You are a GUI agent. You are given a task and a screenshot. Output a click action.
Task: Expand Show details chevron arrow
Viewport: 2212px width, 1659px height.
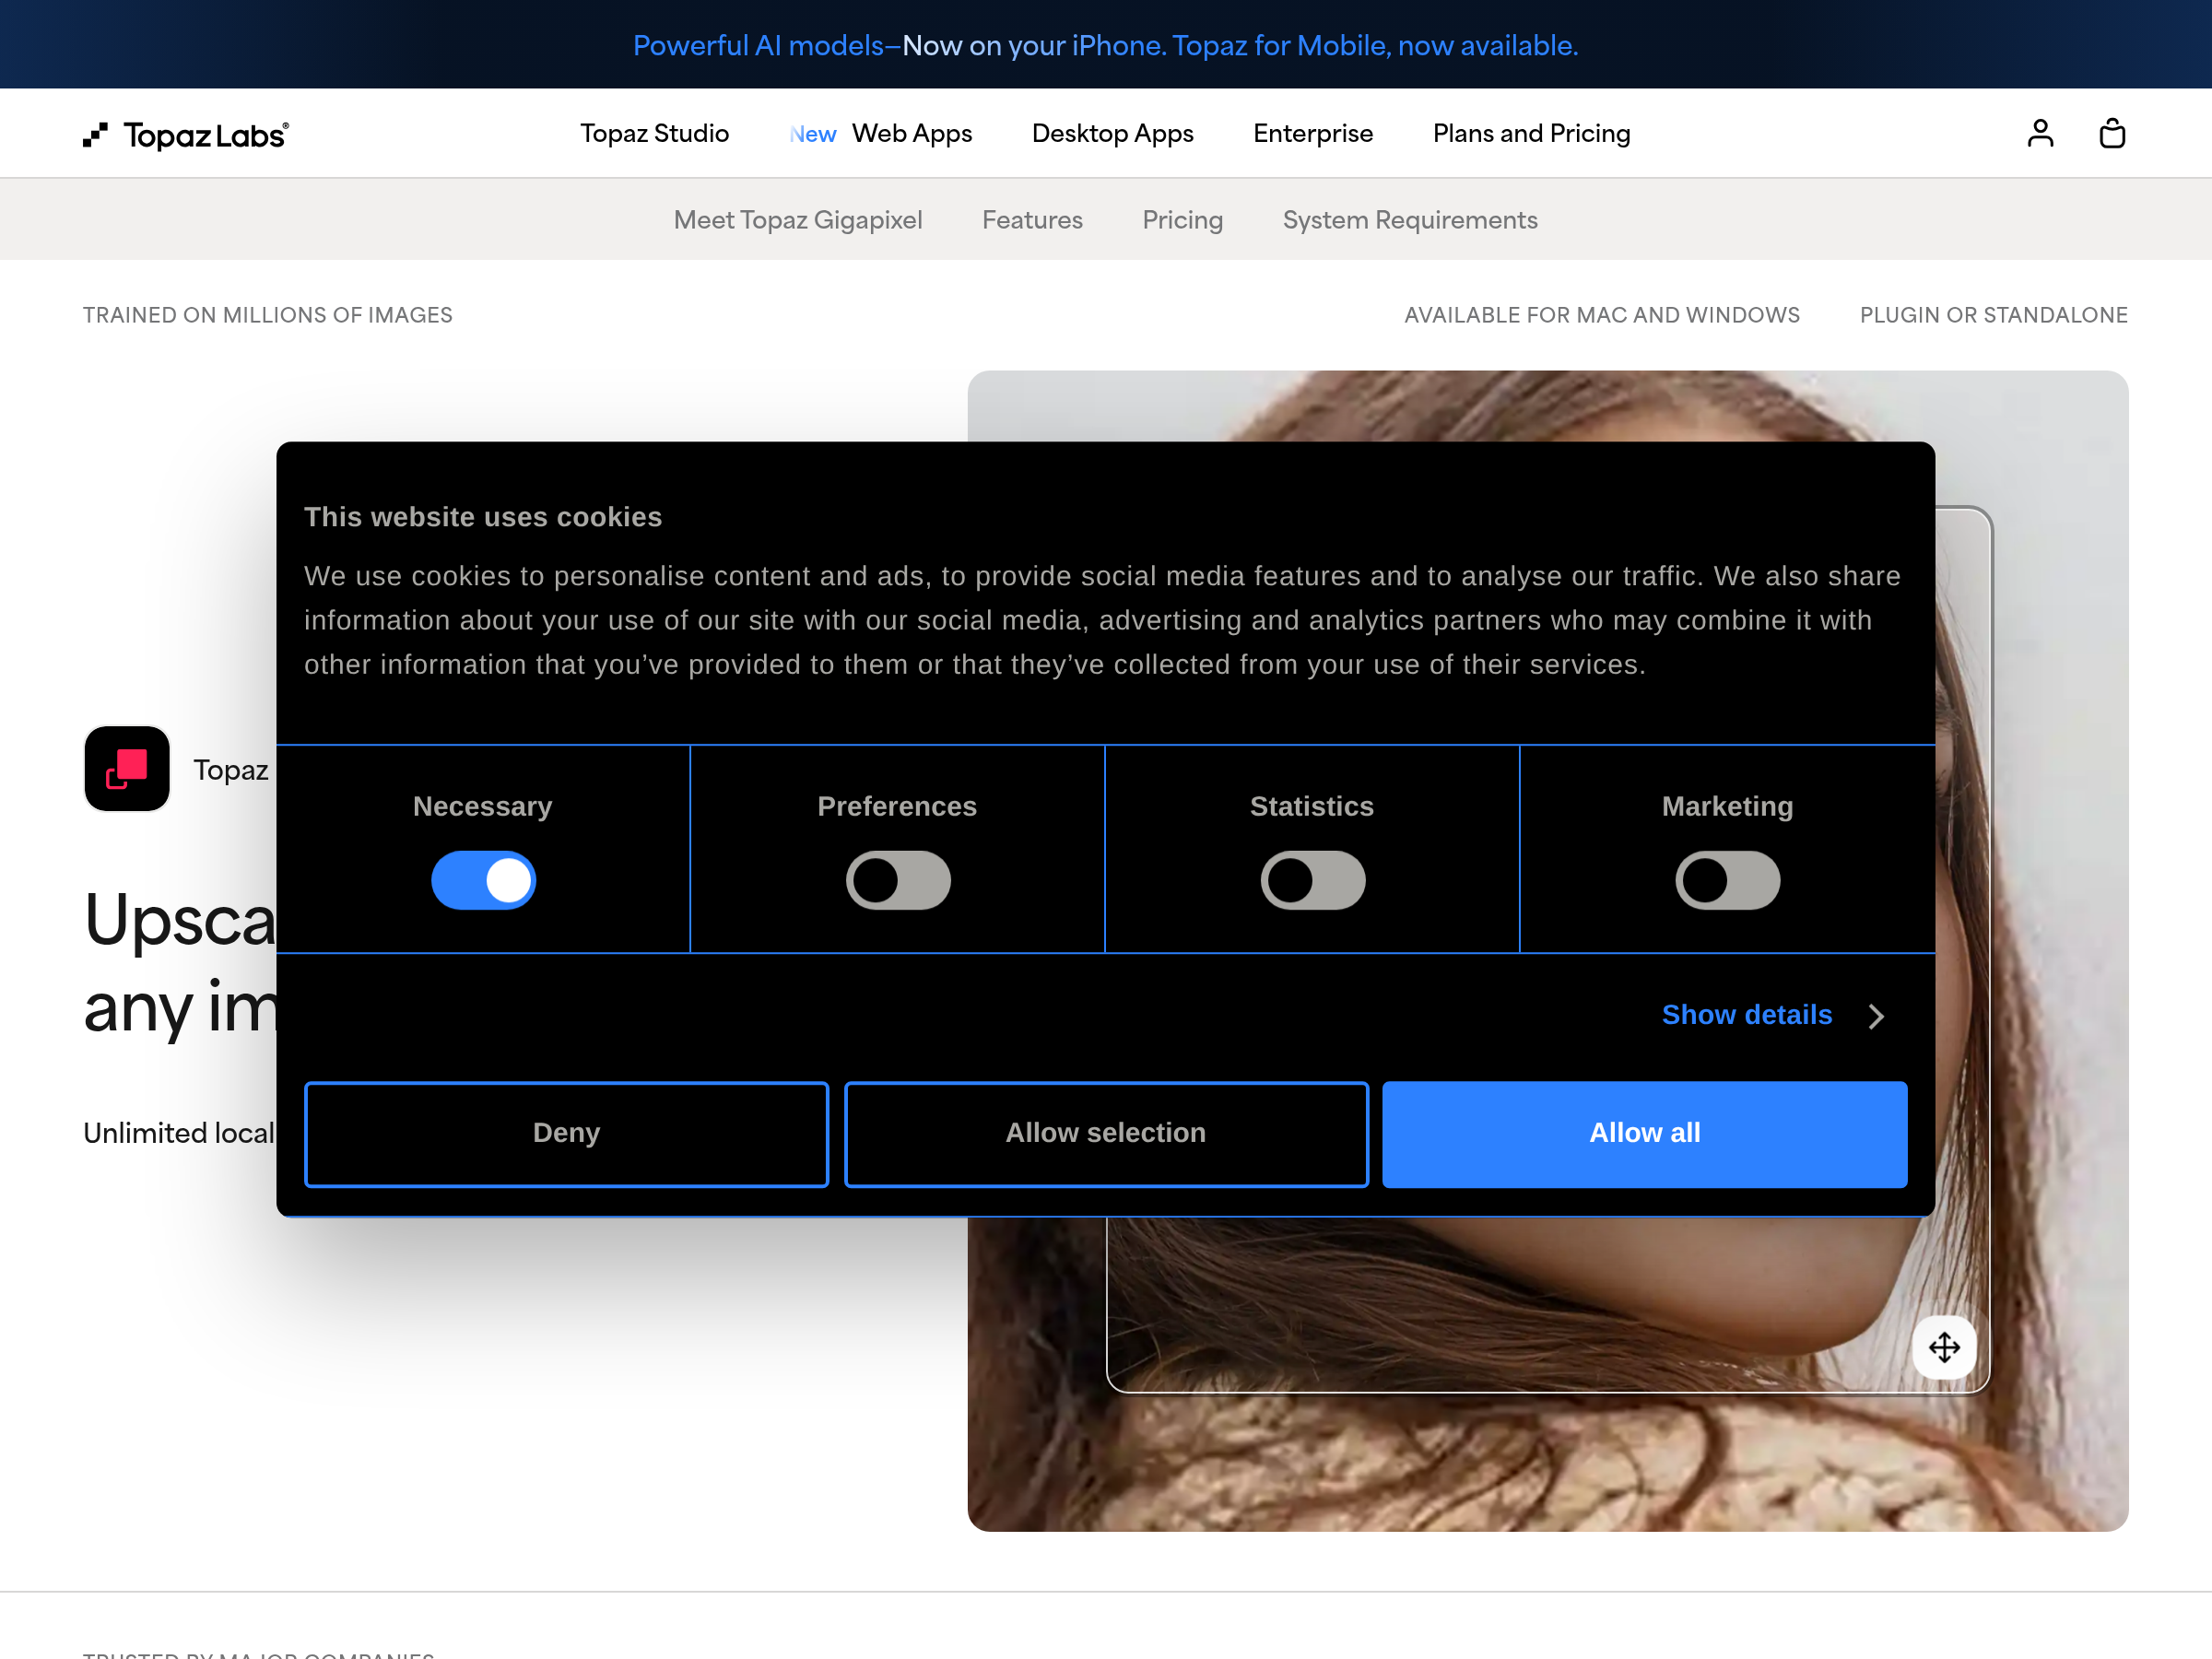(x=1876, y=1016)
